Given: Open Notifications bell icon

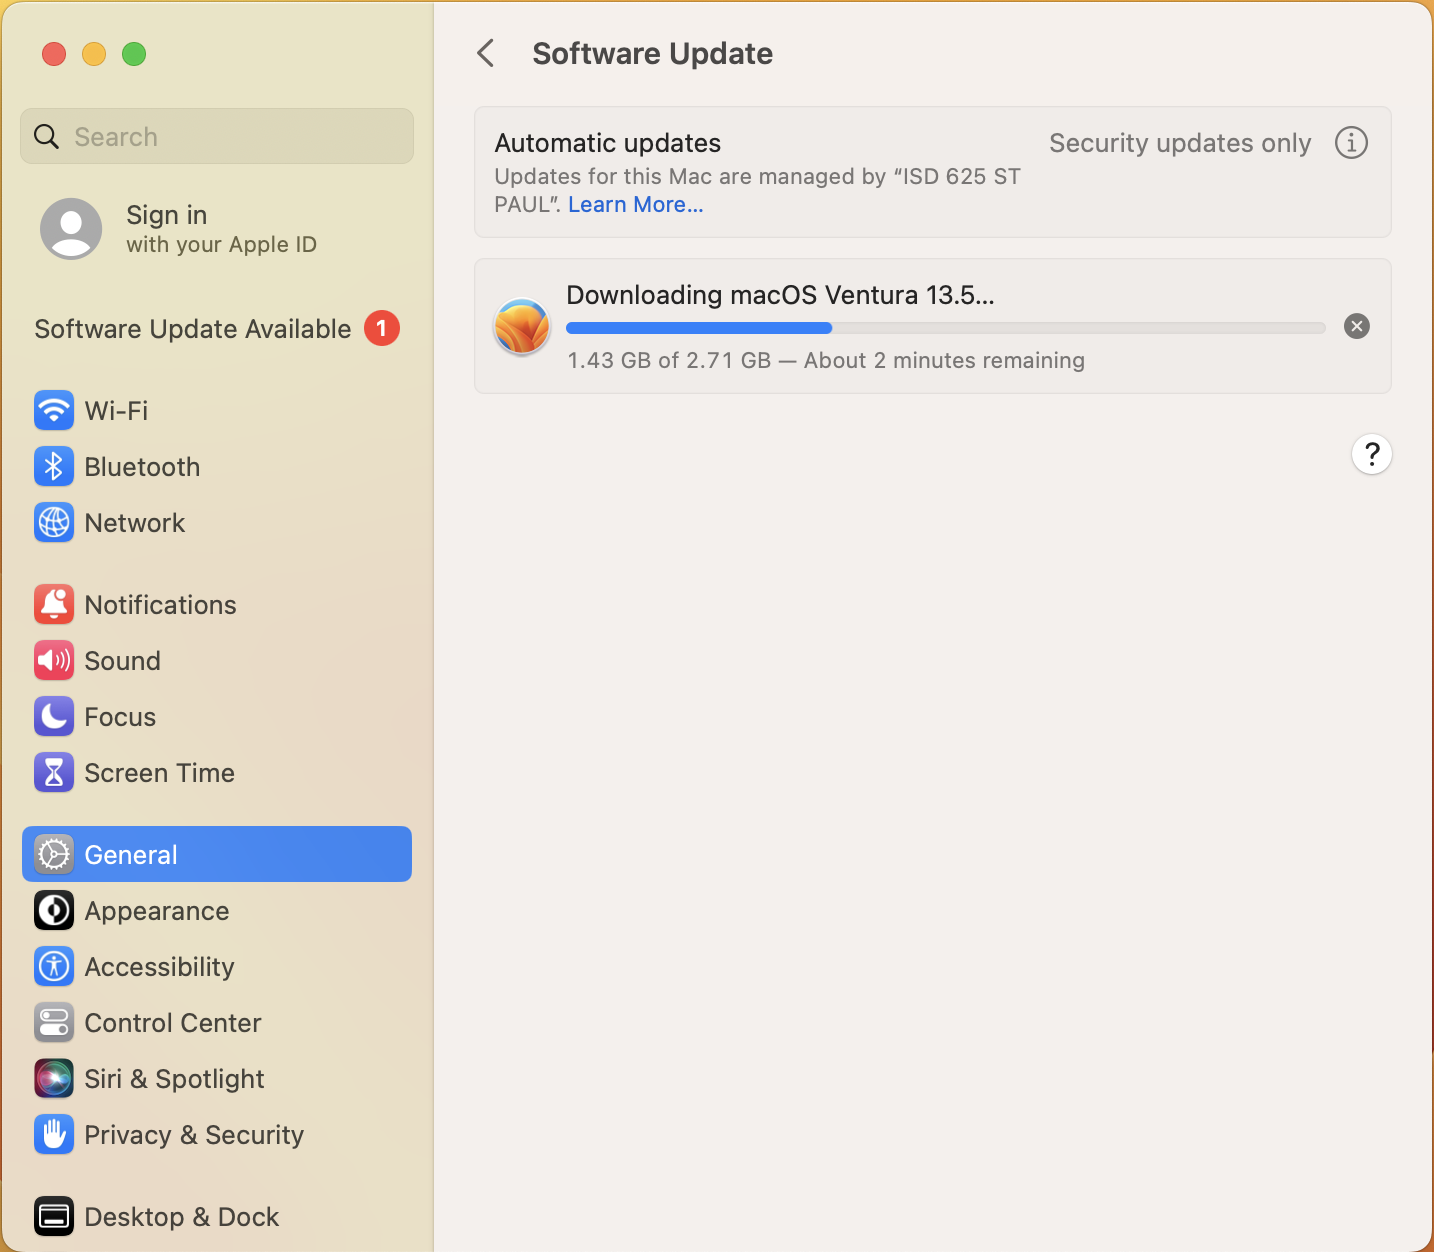Looking at the screenshot, I should [54, 604].
